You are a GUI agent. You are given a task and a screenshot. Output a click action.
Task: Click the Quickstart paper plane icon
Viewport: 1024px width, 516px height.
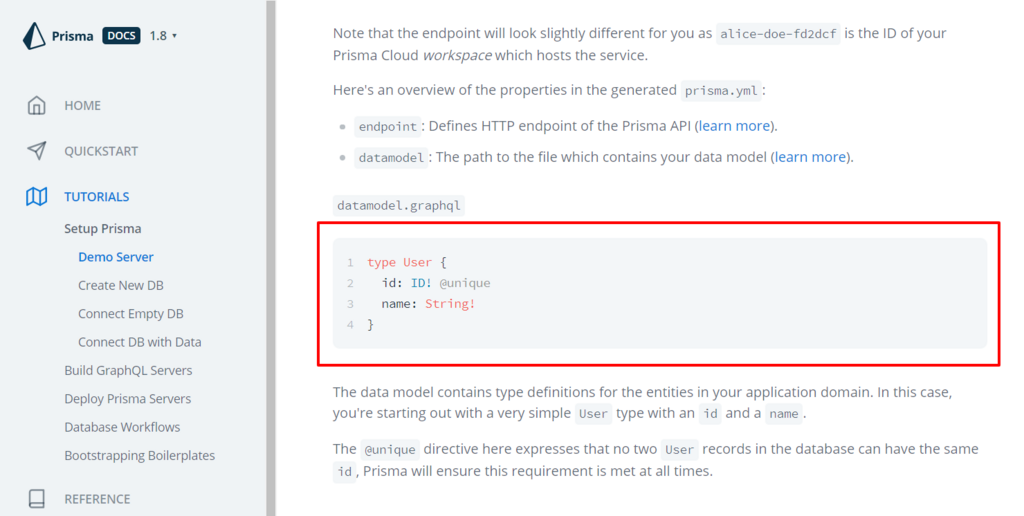(x=37, y=151)
